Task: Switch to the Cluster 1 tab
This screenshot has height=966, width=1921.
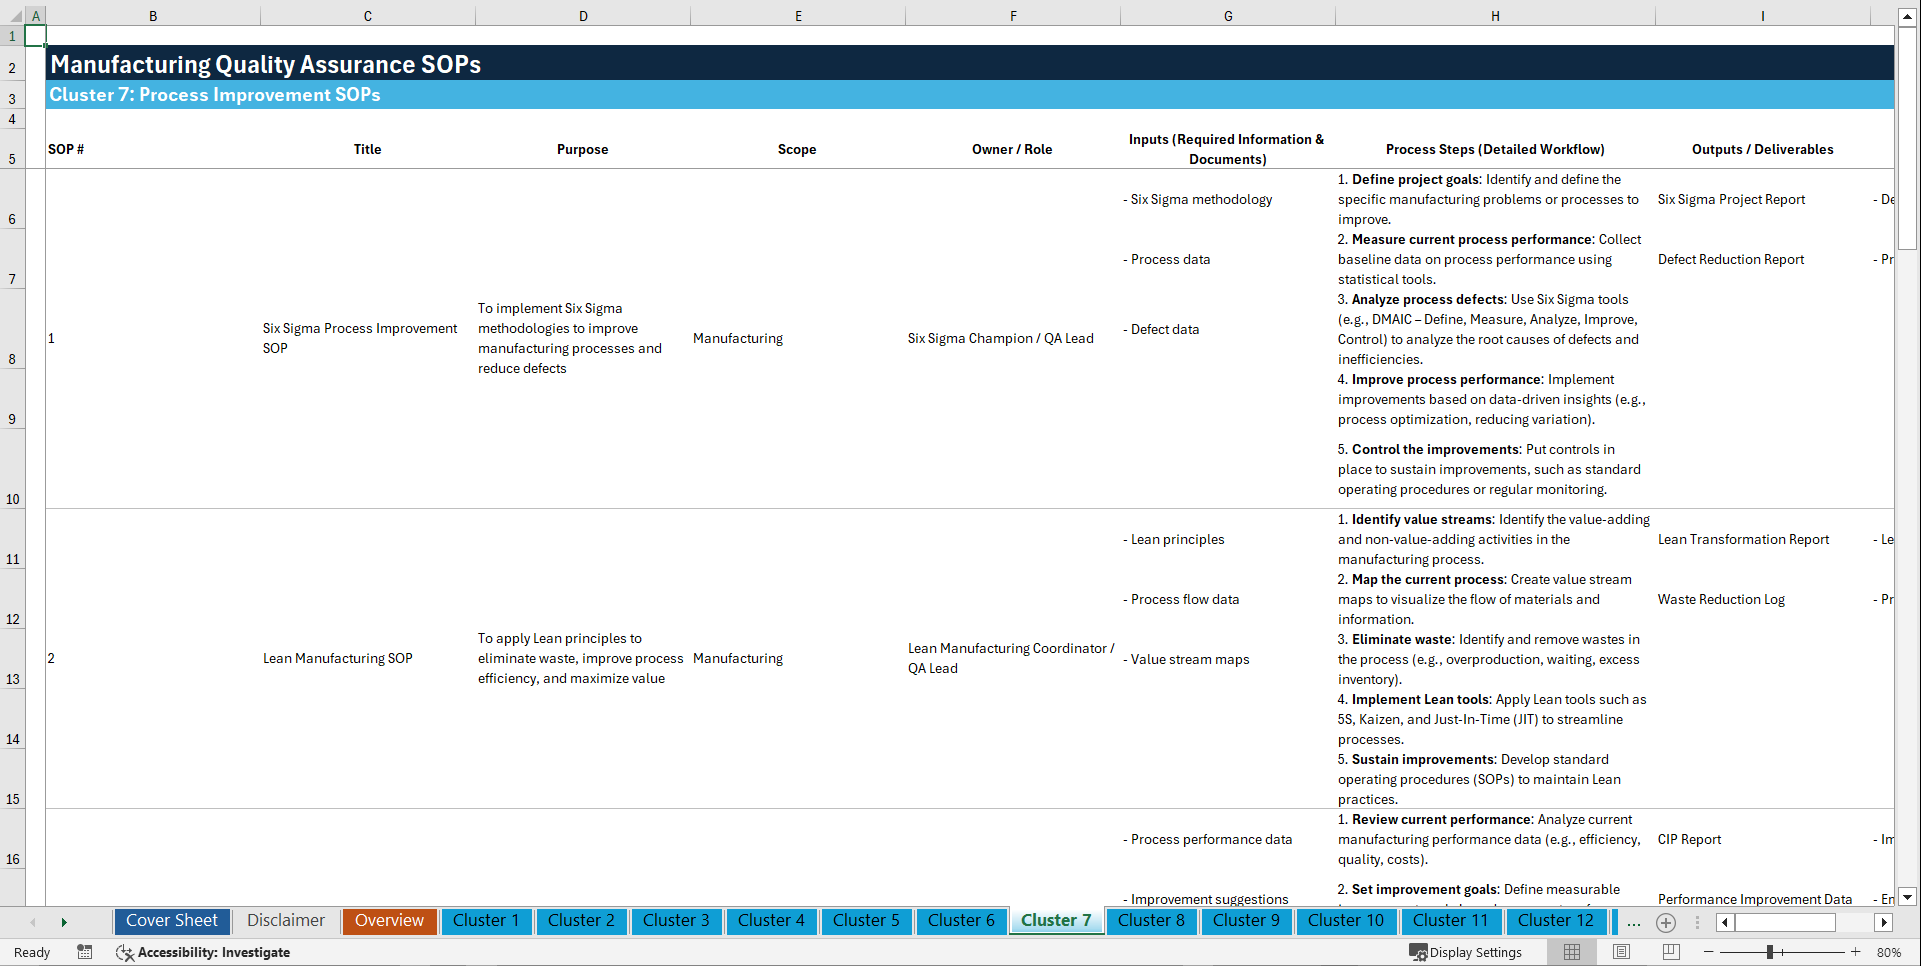Action: coord(486,920)
